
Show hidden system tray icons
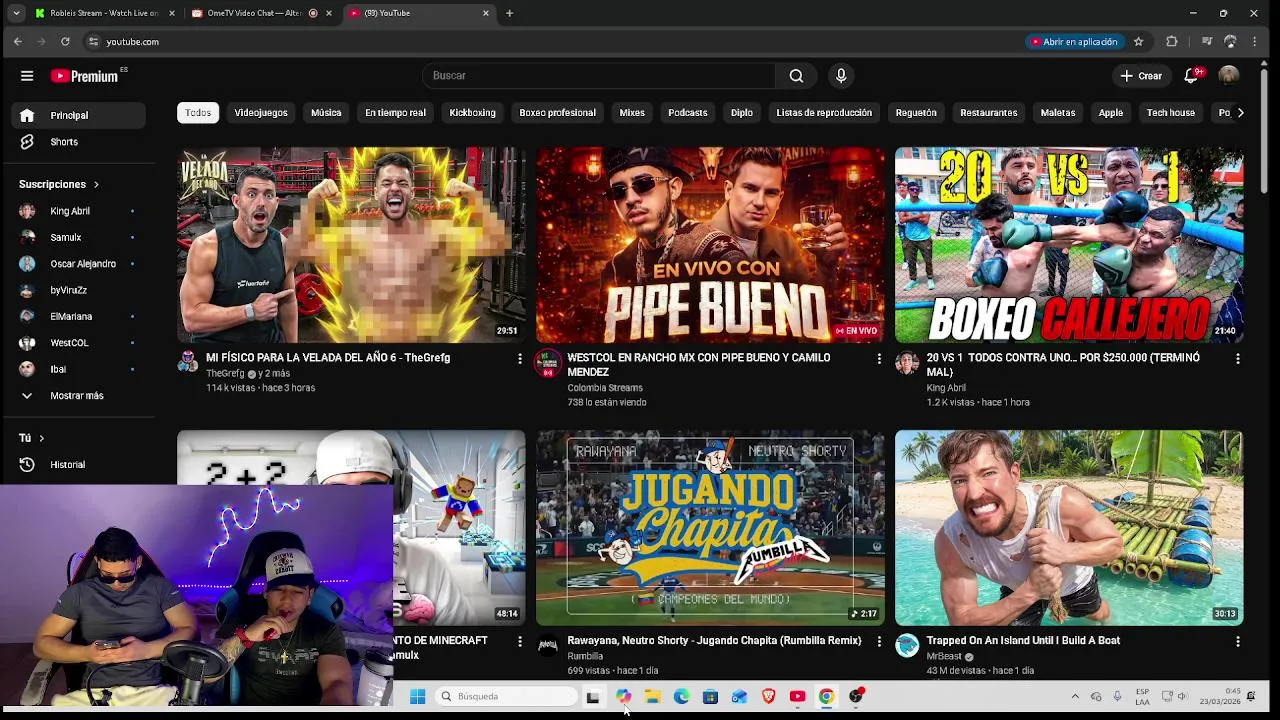click(x=1075, y=697)
